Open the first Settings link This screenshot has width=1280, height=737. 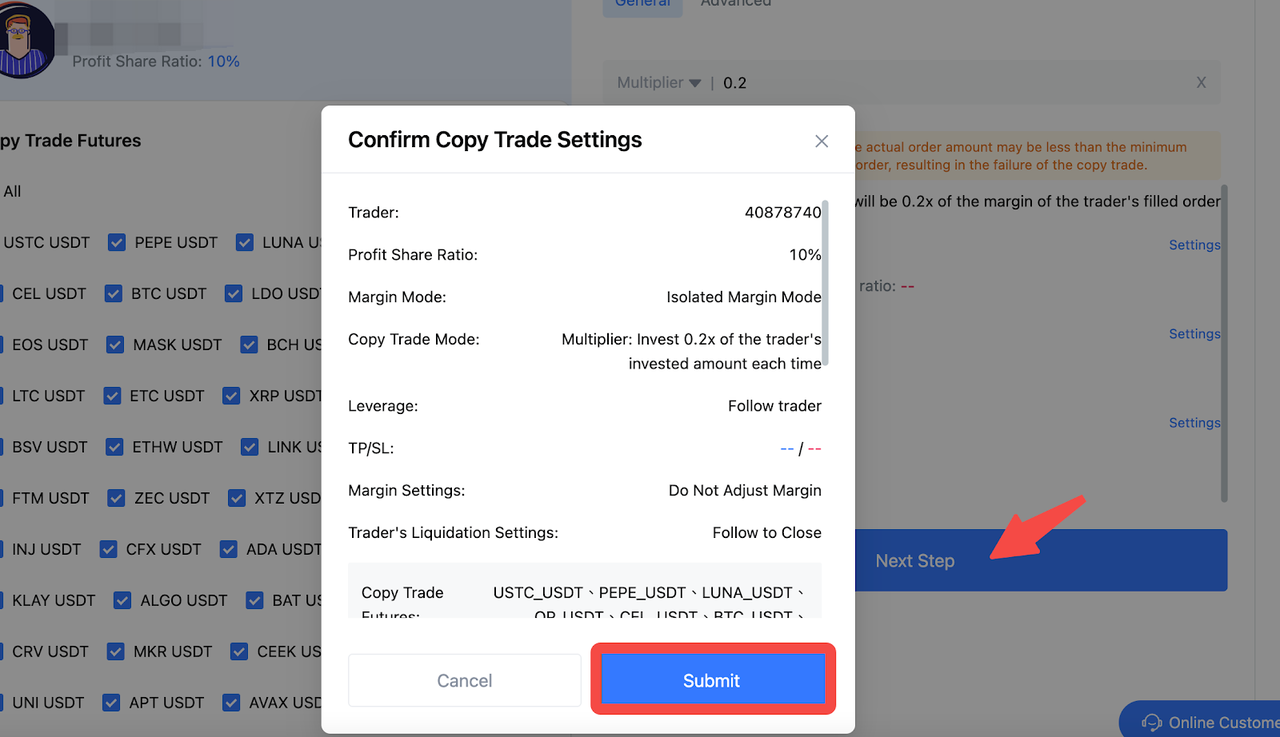point(1194,245)
